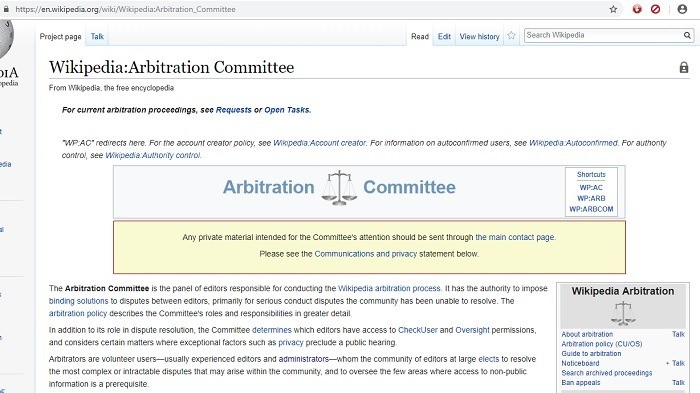Open the Edit tab
Viewport: 700px width, 393px height.
[444, 37]
